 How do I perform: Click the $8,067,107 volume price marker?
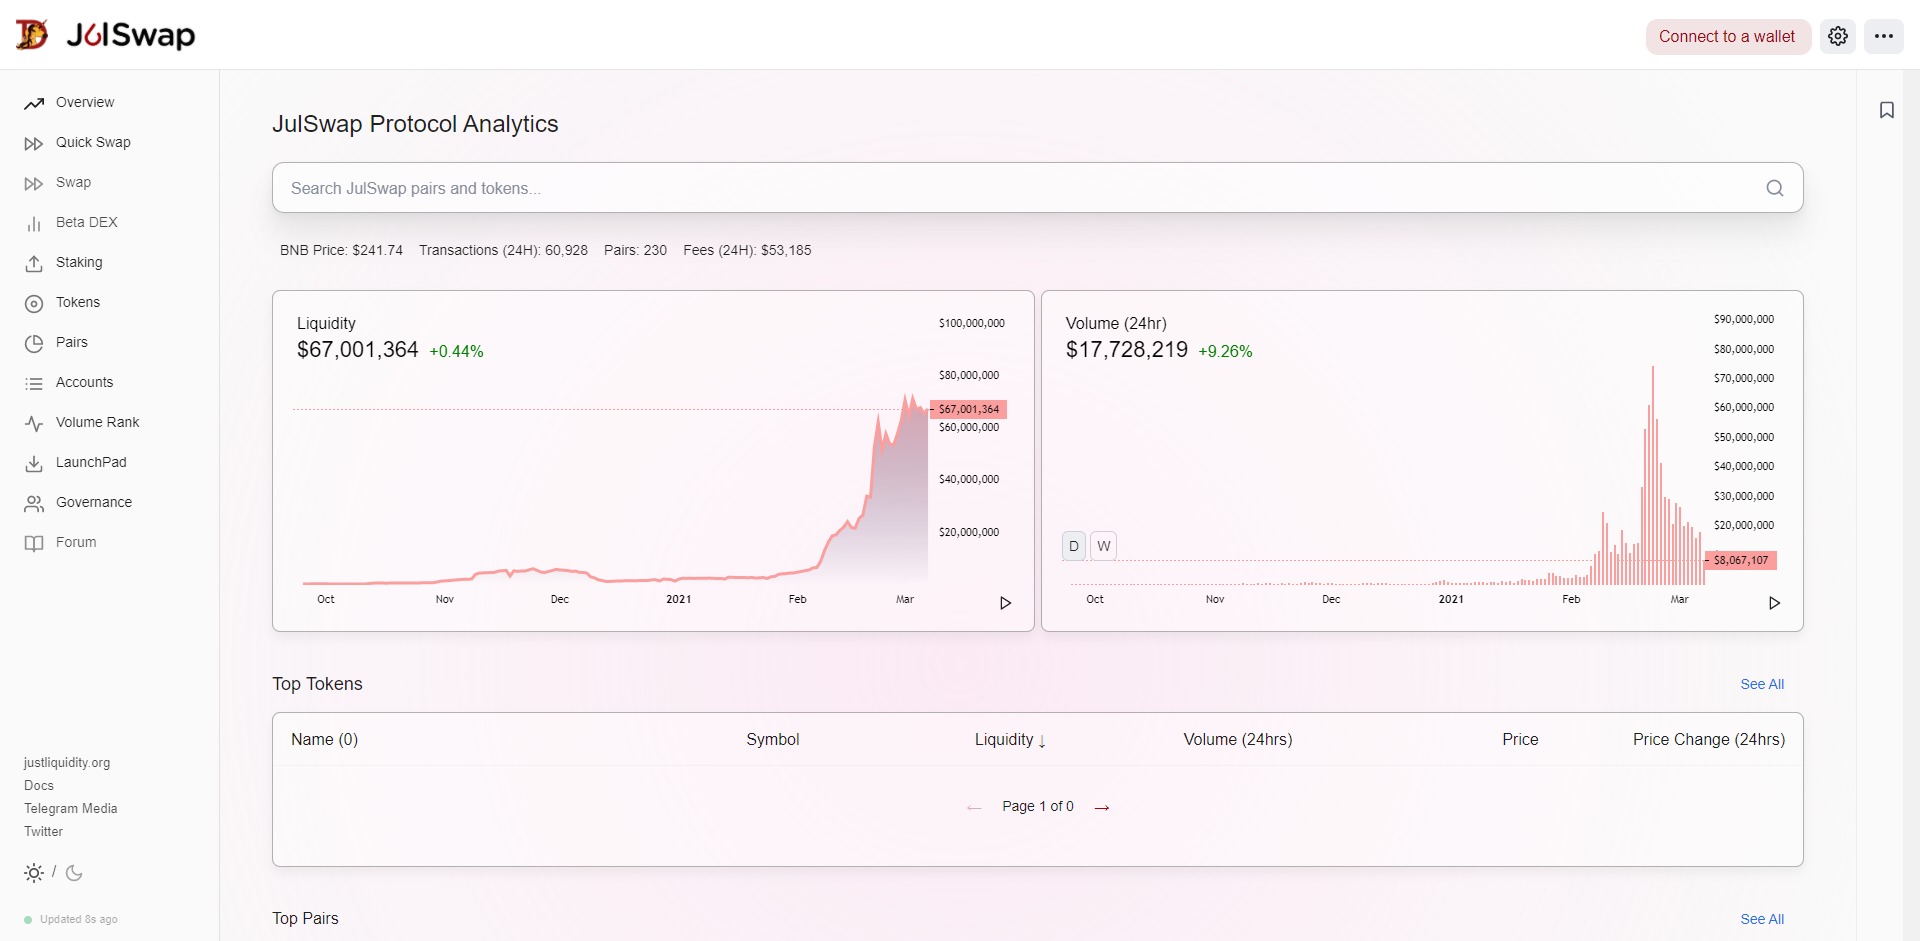tap(1740, 560)
